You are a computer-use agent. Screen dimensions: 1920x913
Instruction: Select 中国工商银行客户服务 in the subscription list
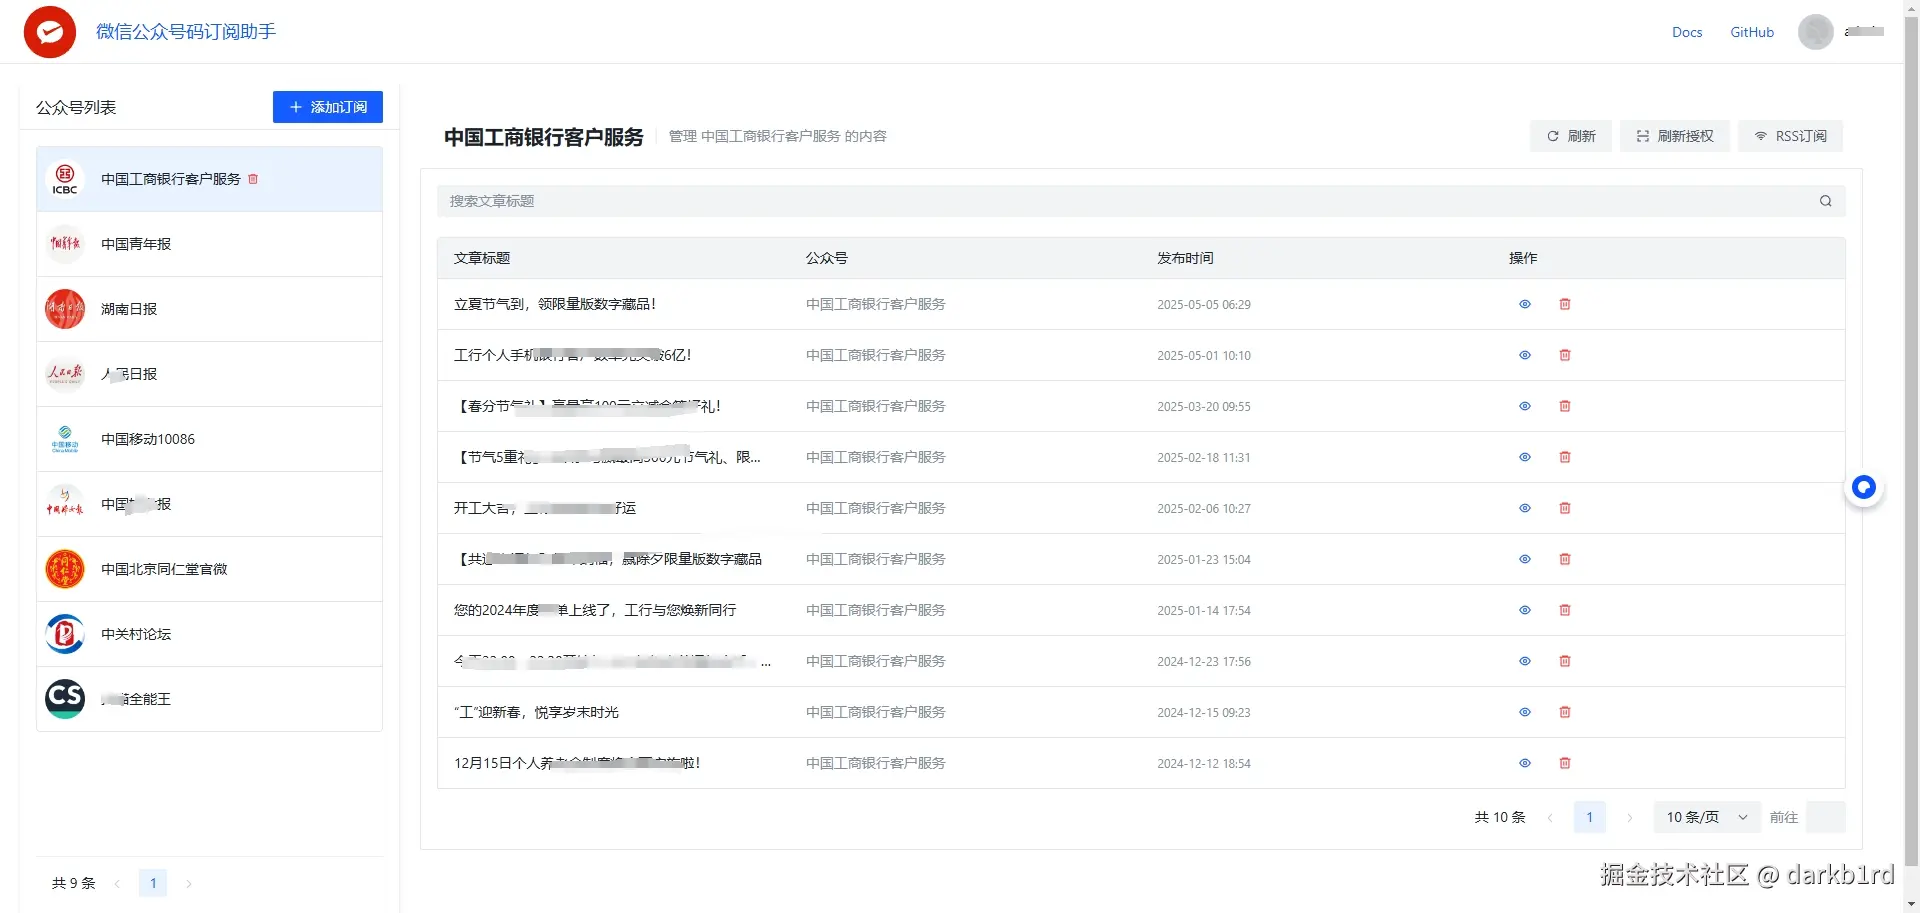209,179
